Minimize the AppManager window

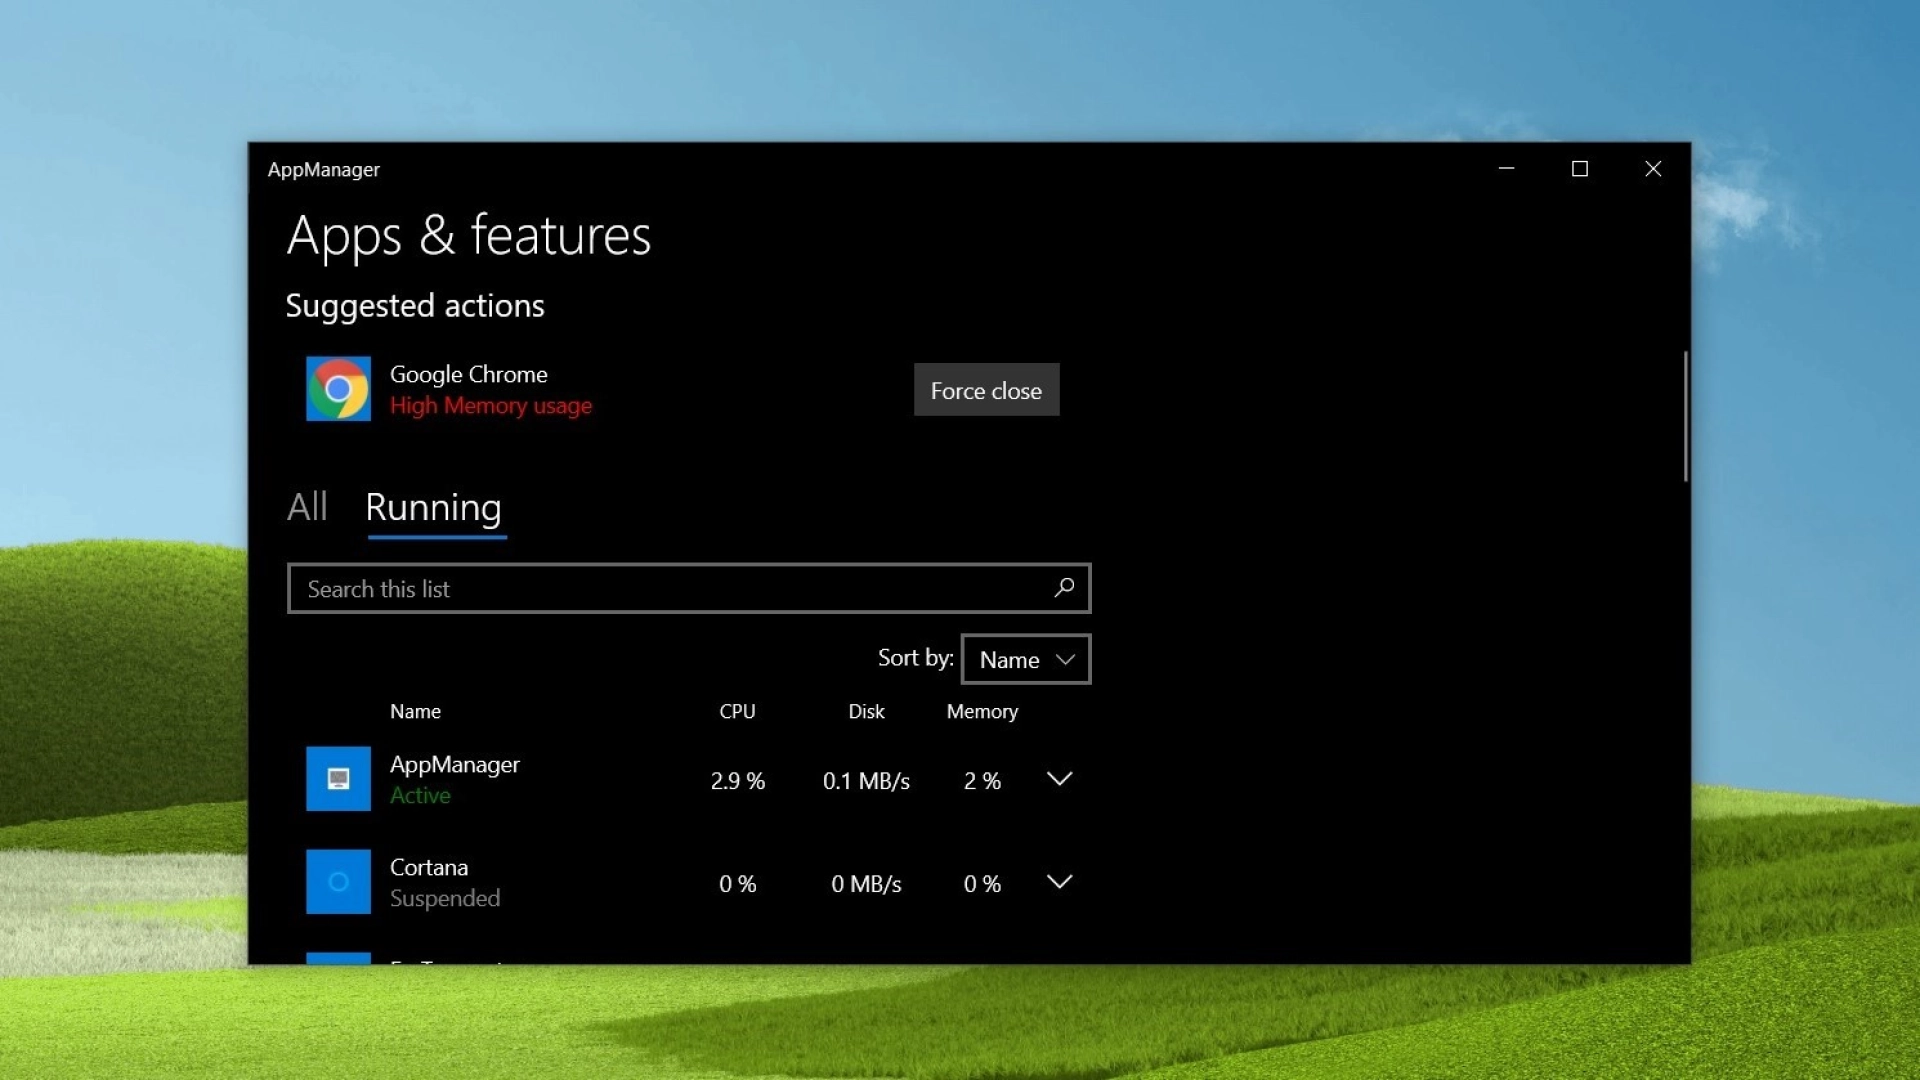click(x=1506, y=169)
